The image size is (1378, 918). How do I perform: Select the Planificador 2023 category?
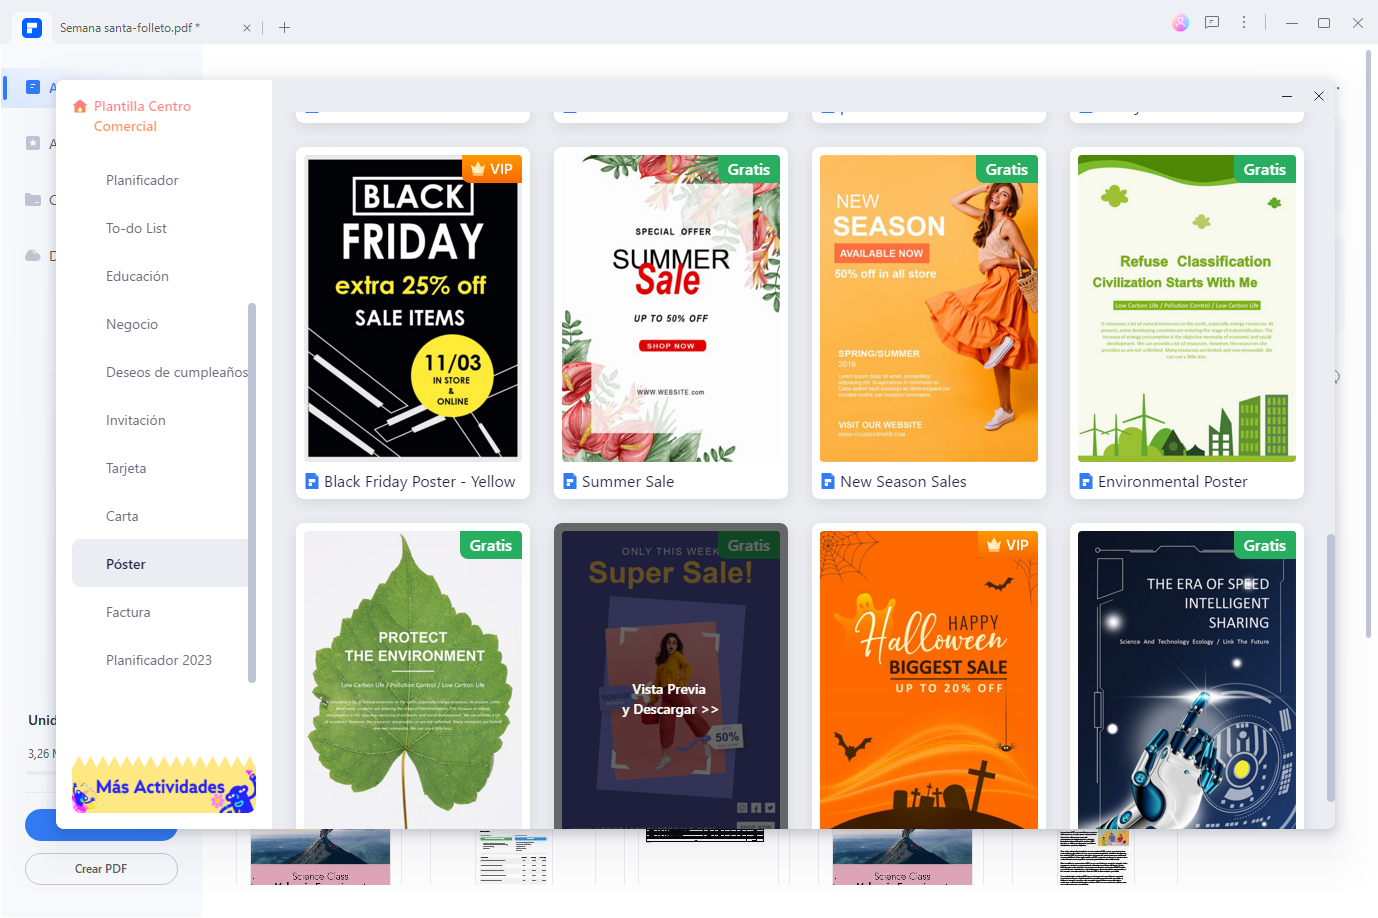tap(159, 660)
